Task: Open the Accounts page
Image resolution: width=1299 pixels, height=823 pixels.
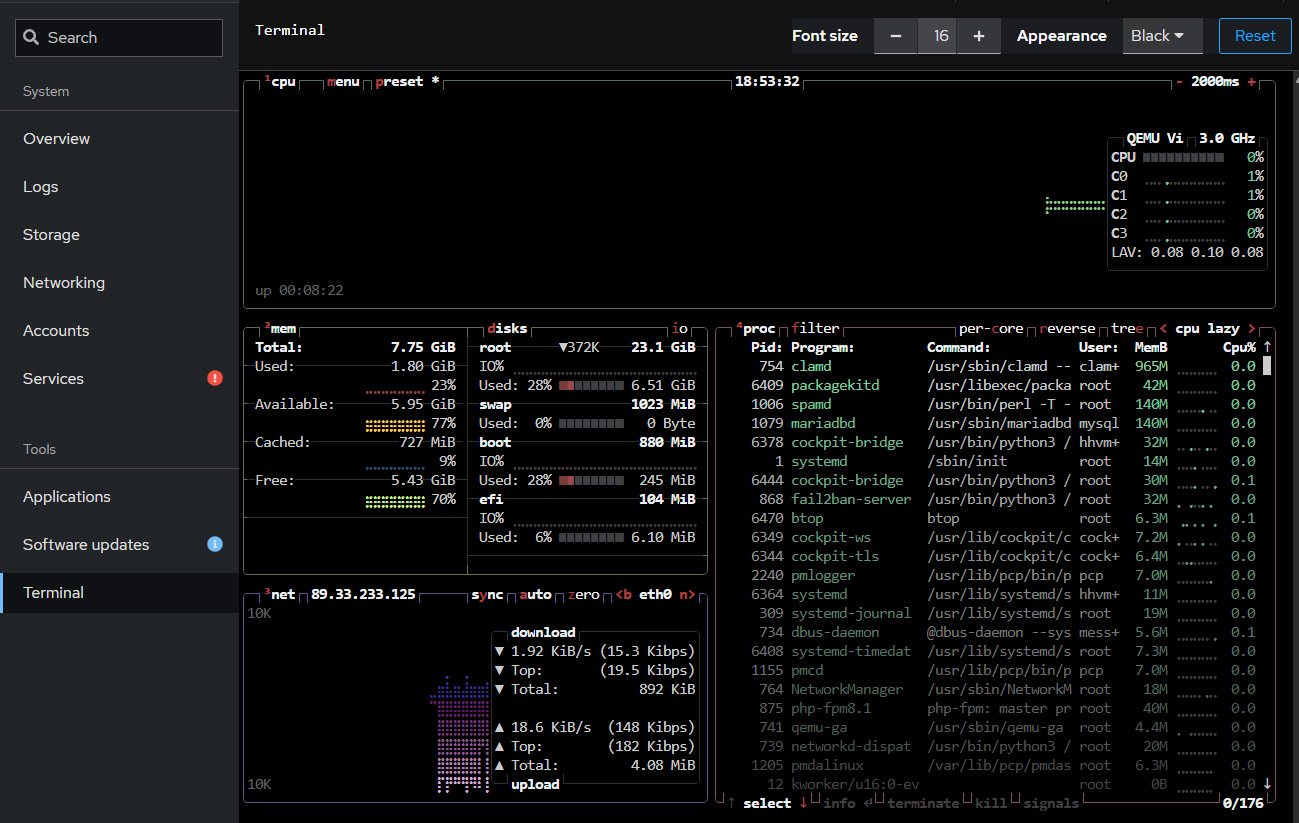Action: pos(120,331)
